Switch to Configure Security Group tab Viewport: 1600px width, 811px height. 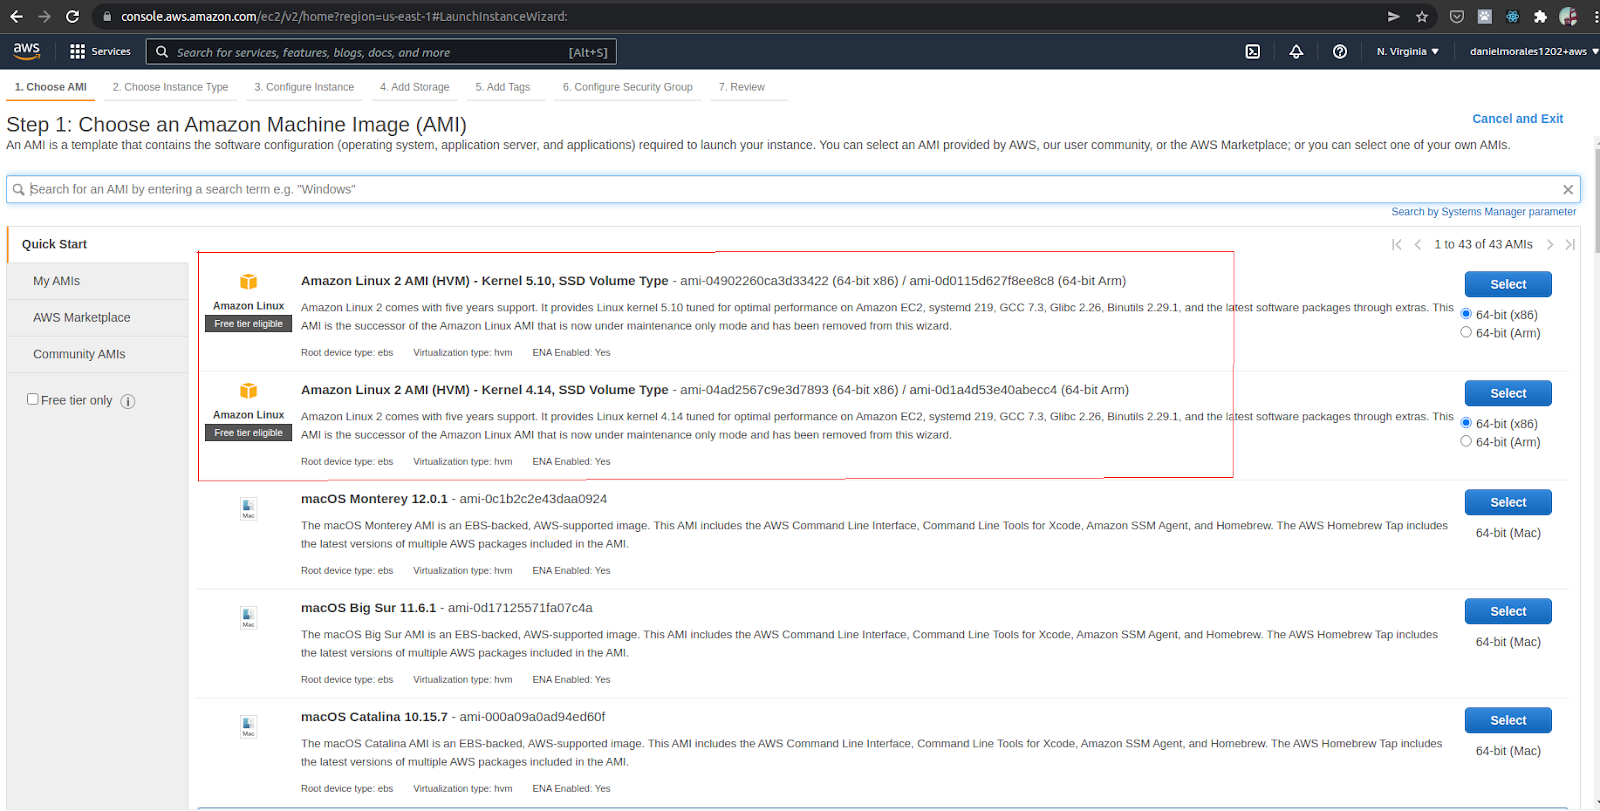tap(627, 87)
